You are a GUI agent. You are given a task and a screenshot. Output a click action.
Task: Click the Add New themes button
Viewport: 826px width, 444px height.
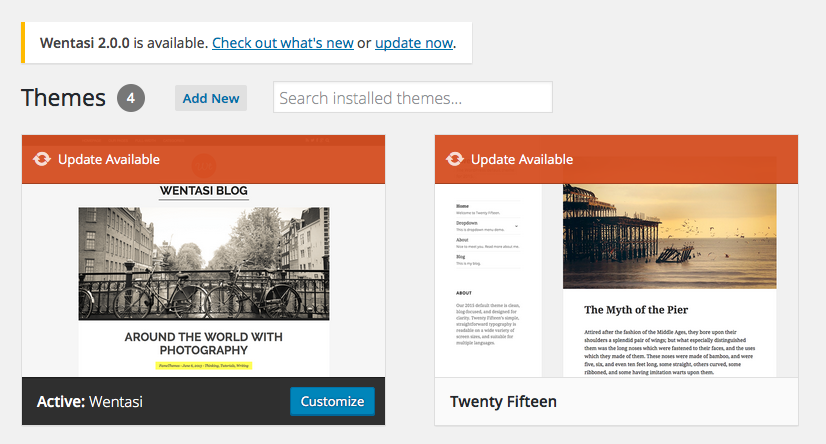(x=211, y=98)
